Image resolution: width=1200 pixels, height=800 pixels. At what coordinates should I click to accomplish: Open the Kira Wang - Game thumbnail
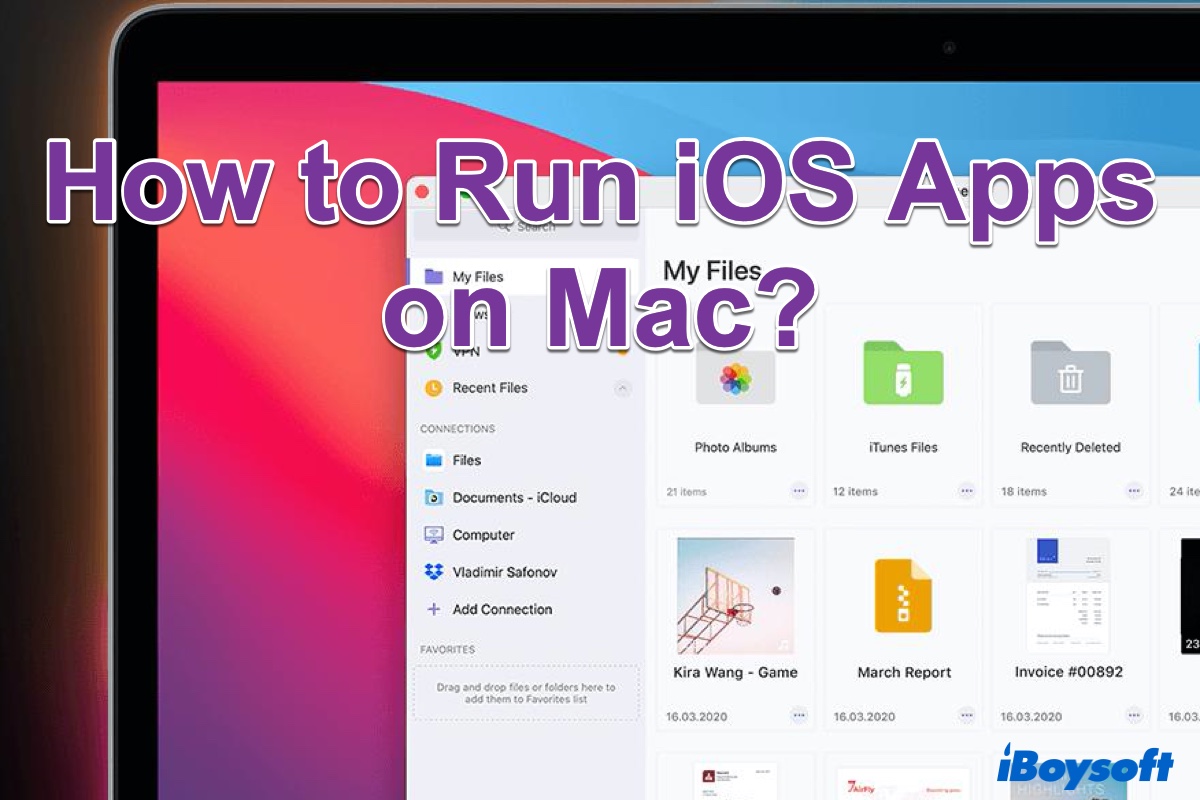coord(735,596)
